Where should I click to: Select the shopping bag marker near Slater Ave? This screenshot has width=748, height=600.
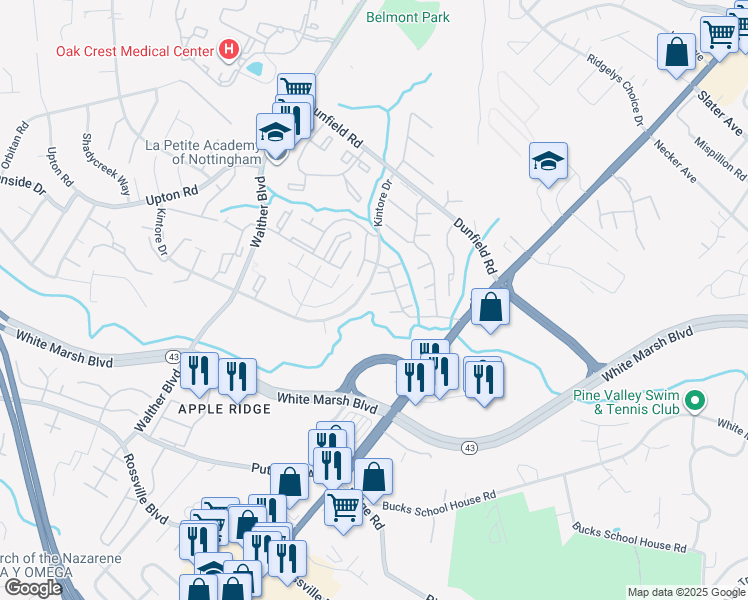click(x=676, y=53)
